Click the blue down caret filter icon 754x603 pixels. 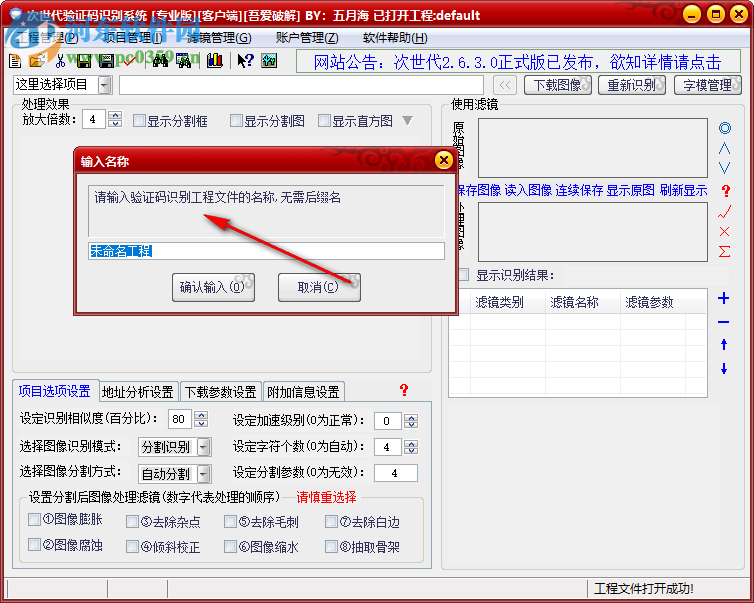pos(725,168)
